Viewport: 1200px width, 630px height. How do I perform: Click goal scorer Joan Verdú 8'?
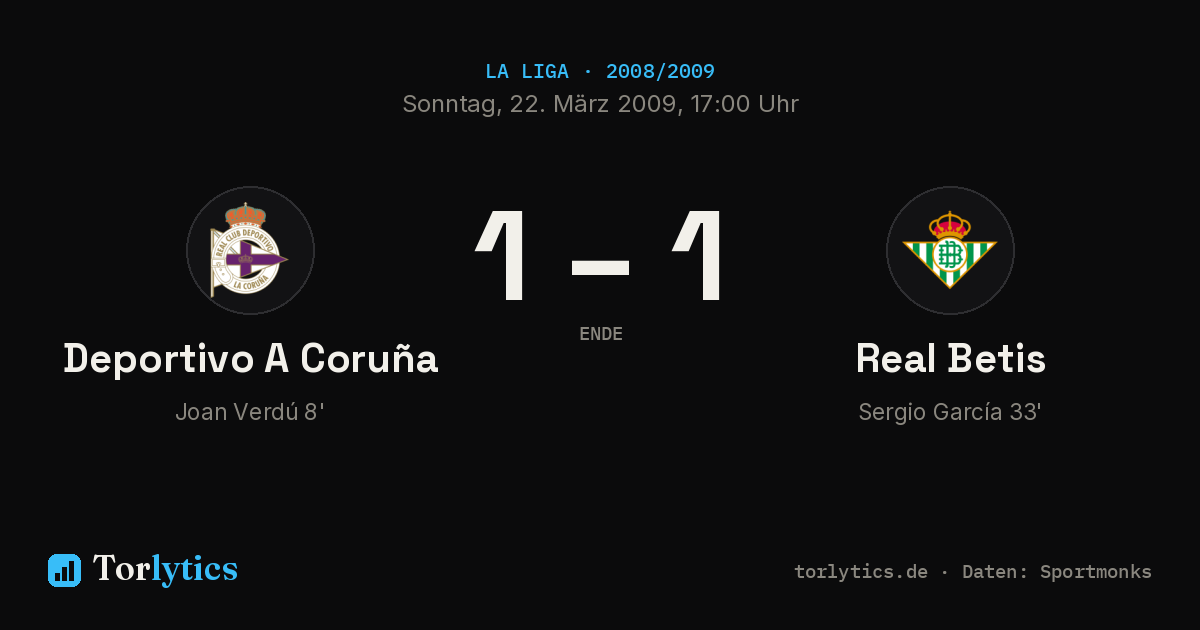coord(250,412)
